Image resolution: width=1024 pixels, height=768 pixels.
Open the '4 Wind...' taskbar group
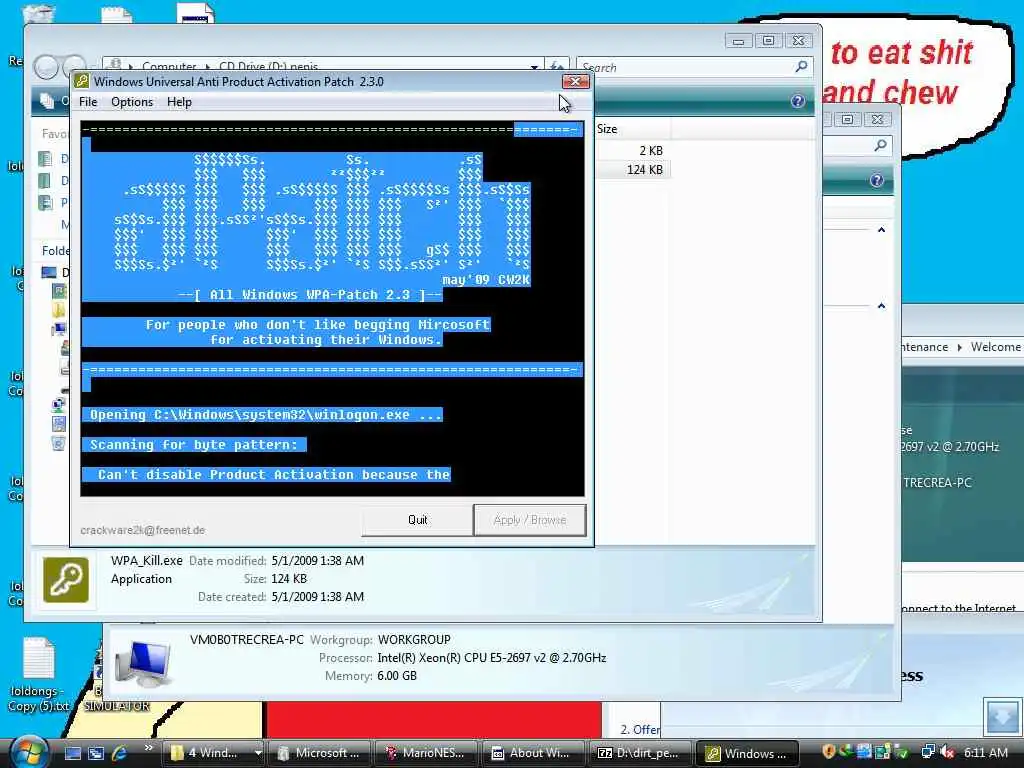(x=207, y=753)
